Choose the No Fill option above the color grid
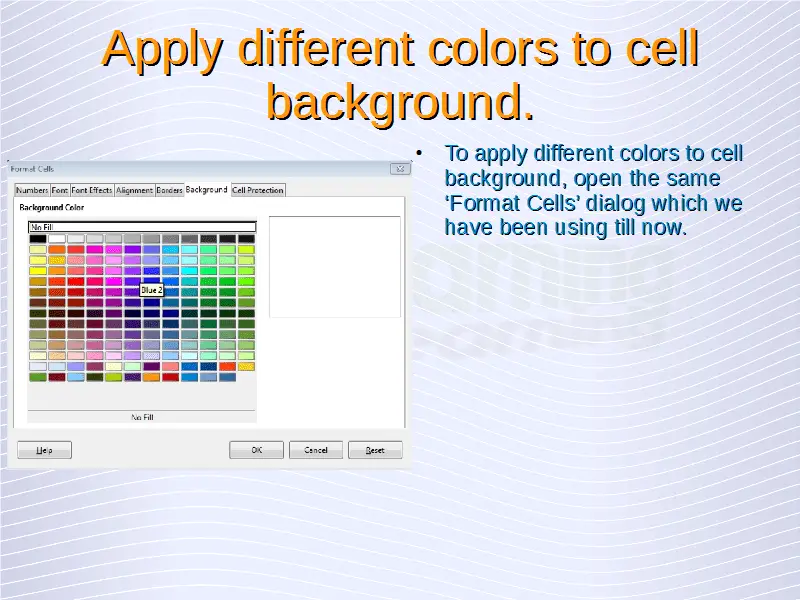Screen dimensions: 800x600 pos(141,227)
